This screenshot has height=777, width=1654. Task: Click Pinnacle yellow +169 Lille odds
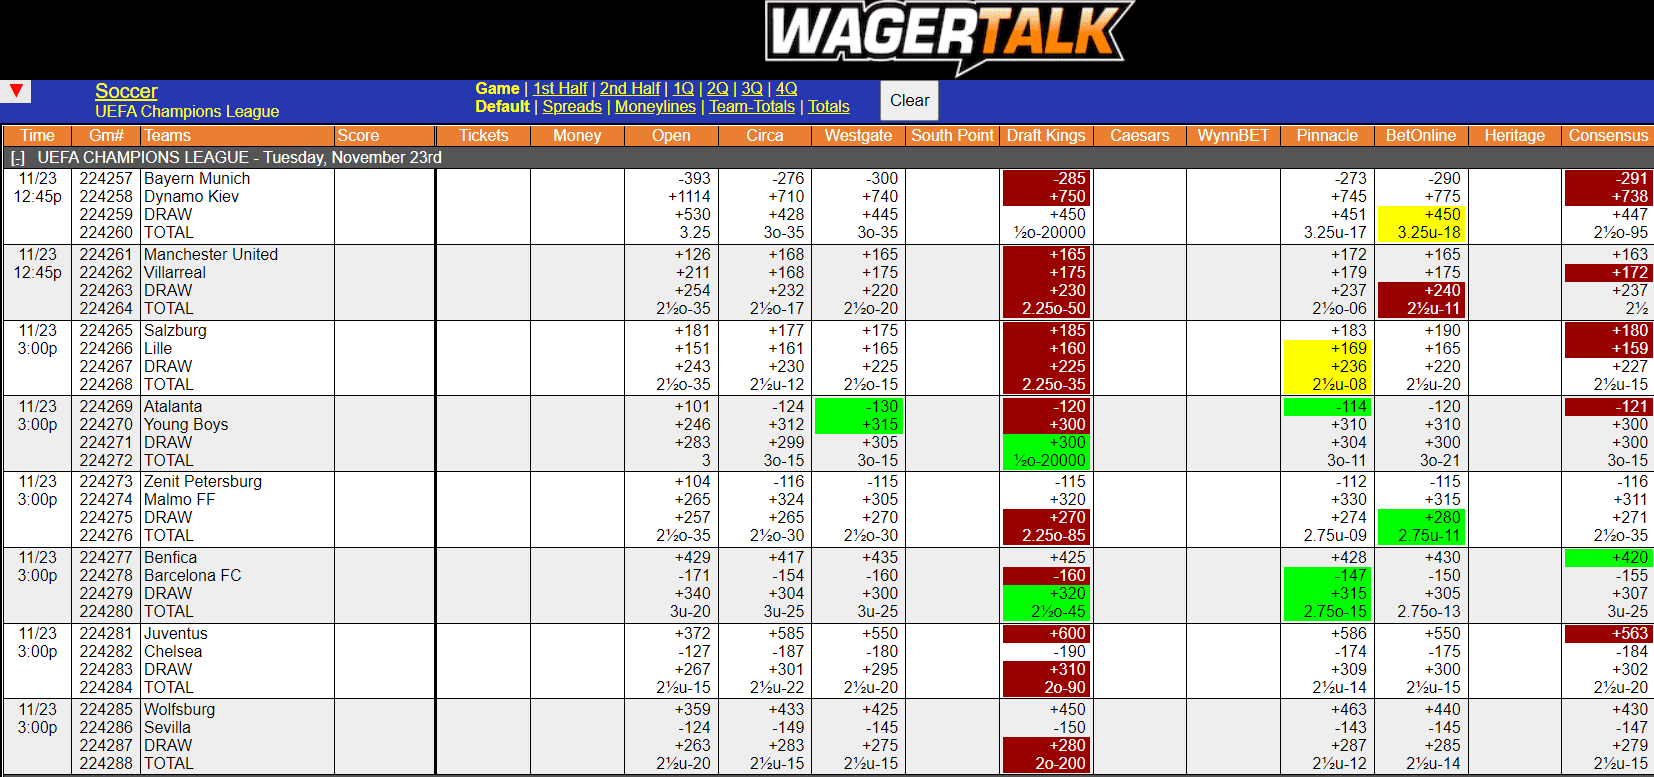(1327, 349)
